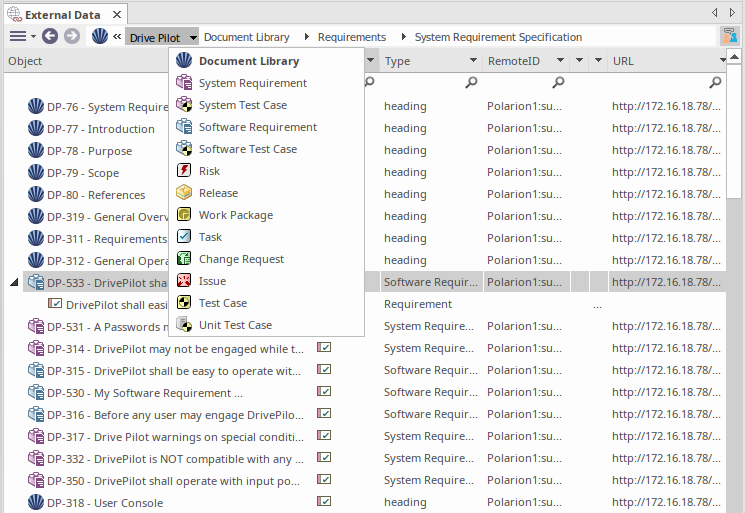The width and height of the screenshot is (745, 513).
Task: Toggle the DP-315 linked checkbox
Action: [x=324, y=370]
